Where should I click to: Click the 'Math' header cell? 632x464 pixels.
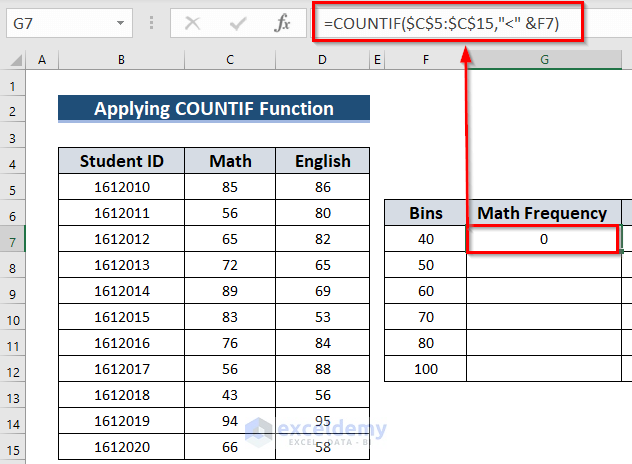pyautogui.click(x=230, y=161)
